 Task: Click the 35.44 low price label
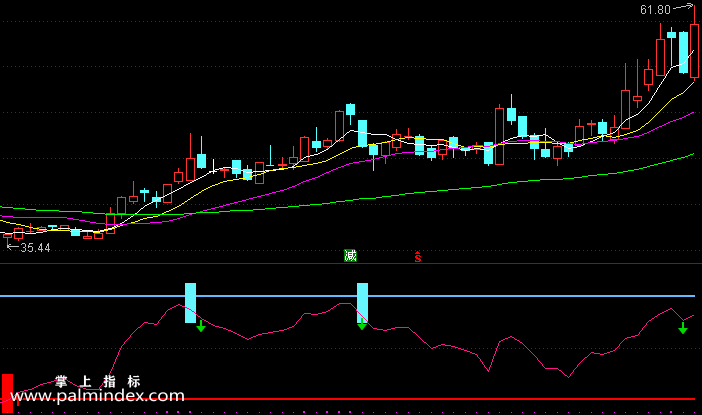tap(35, 248)
